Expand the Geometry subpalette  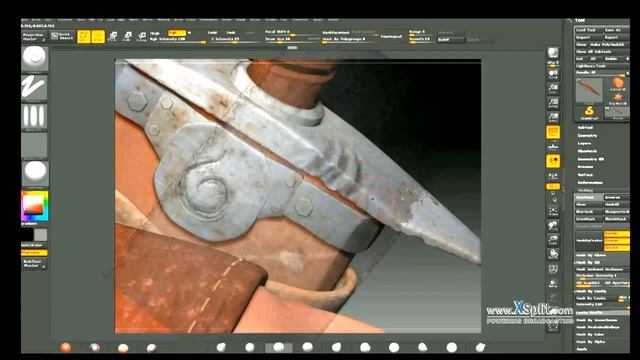pyautogui.click(x=587, y=136)
